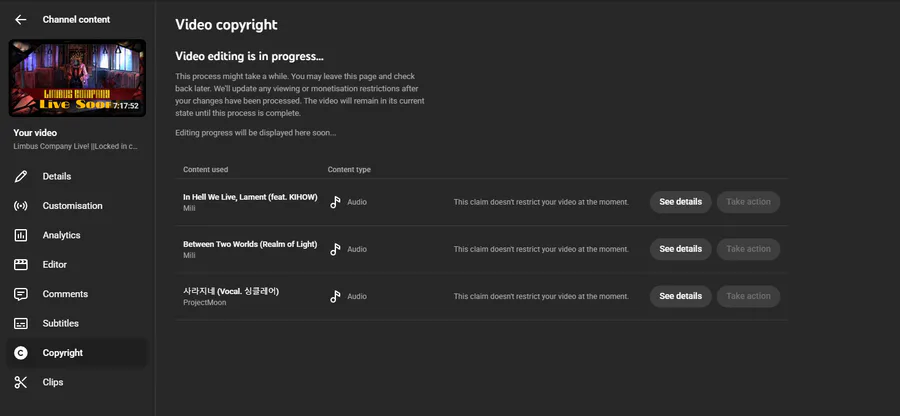Screen dimensions: 900x416
Task: Click the Editor clapperboard icon
Action: point(21,265)
